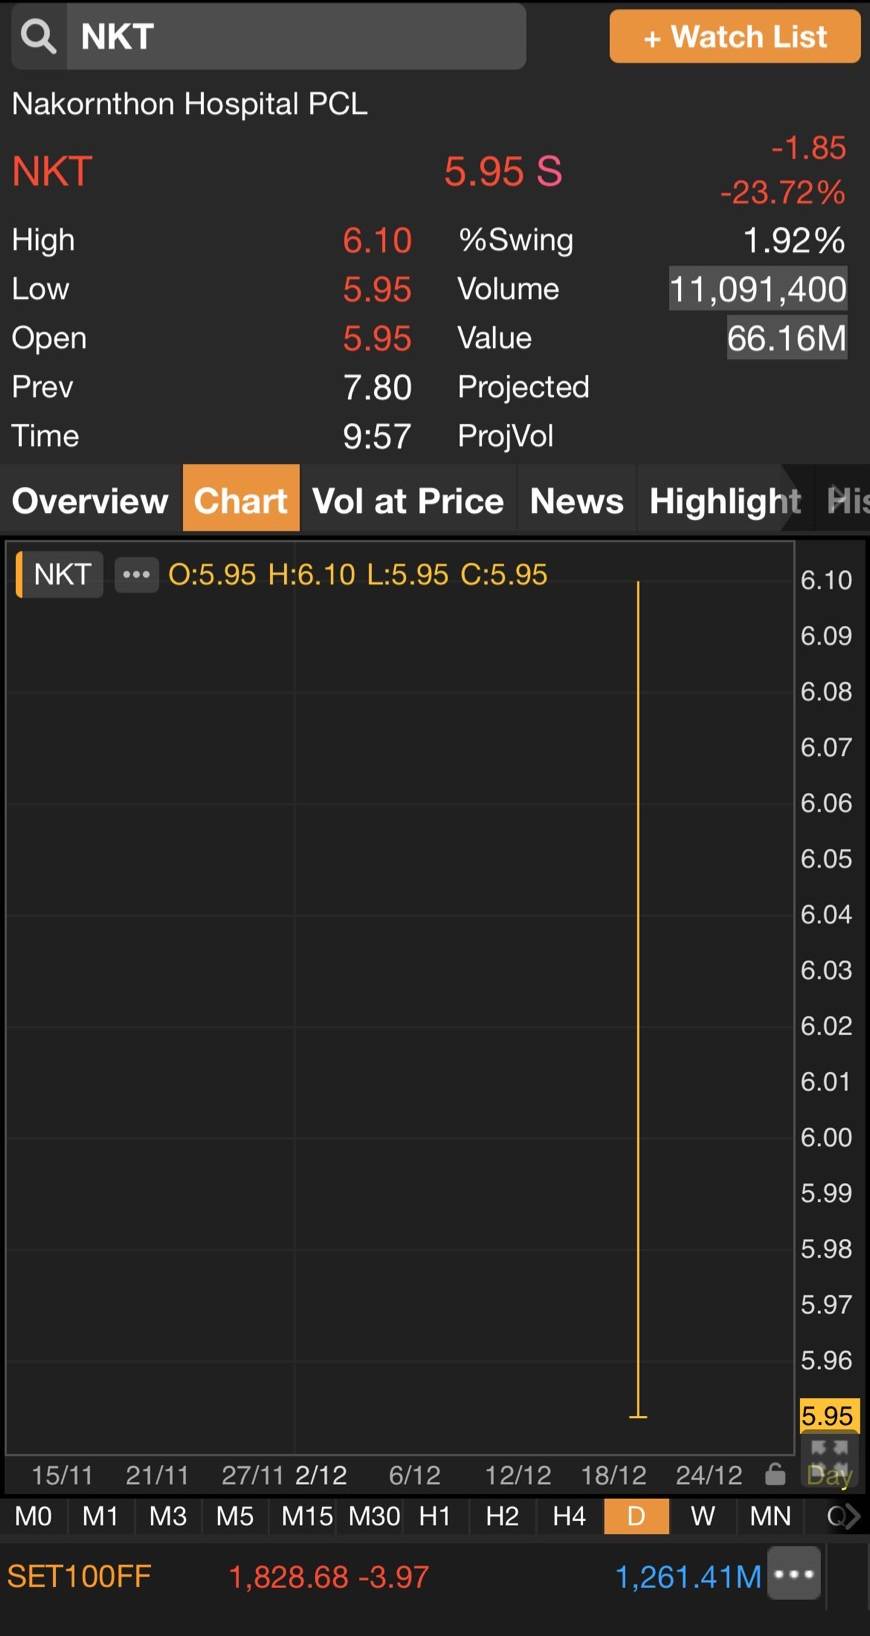Select the H4 timeframe
This screenshot has height=1636, width=870.
(569, 1516)
